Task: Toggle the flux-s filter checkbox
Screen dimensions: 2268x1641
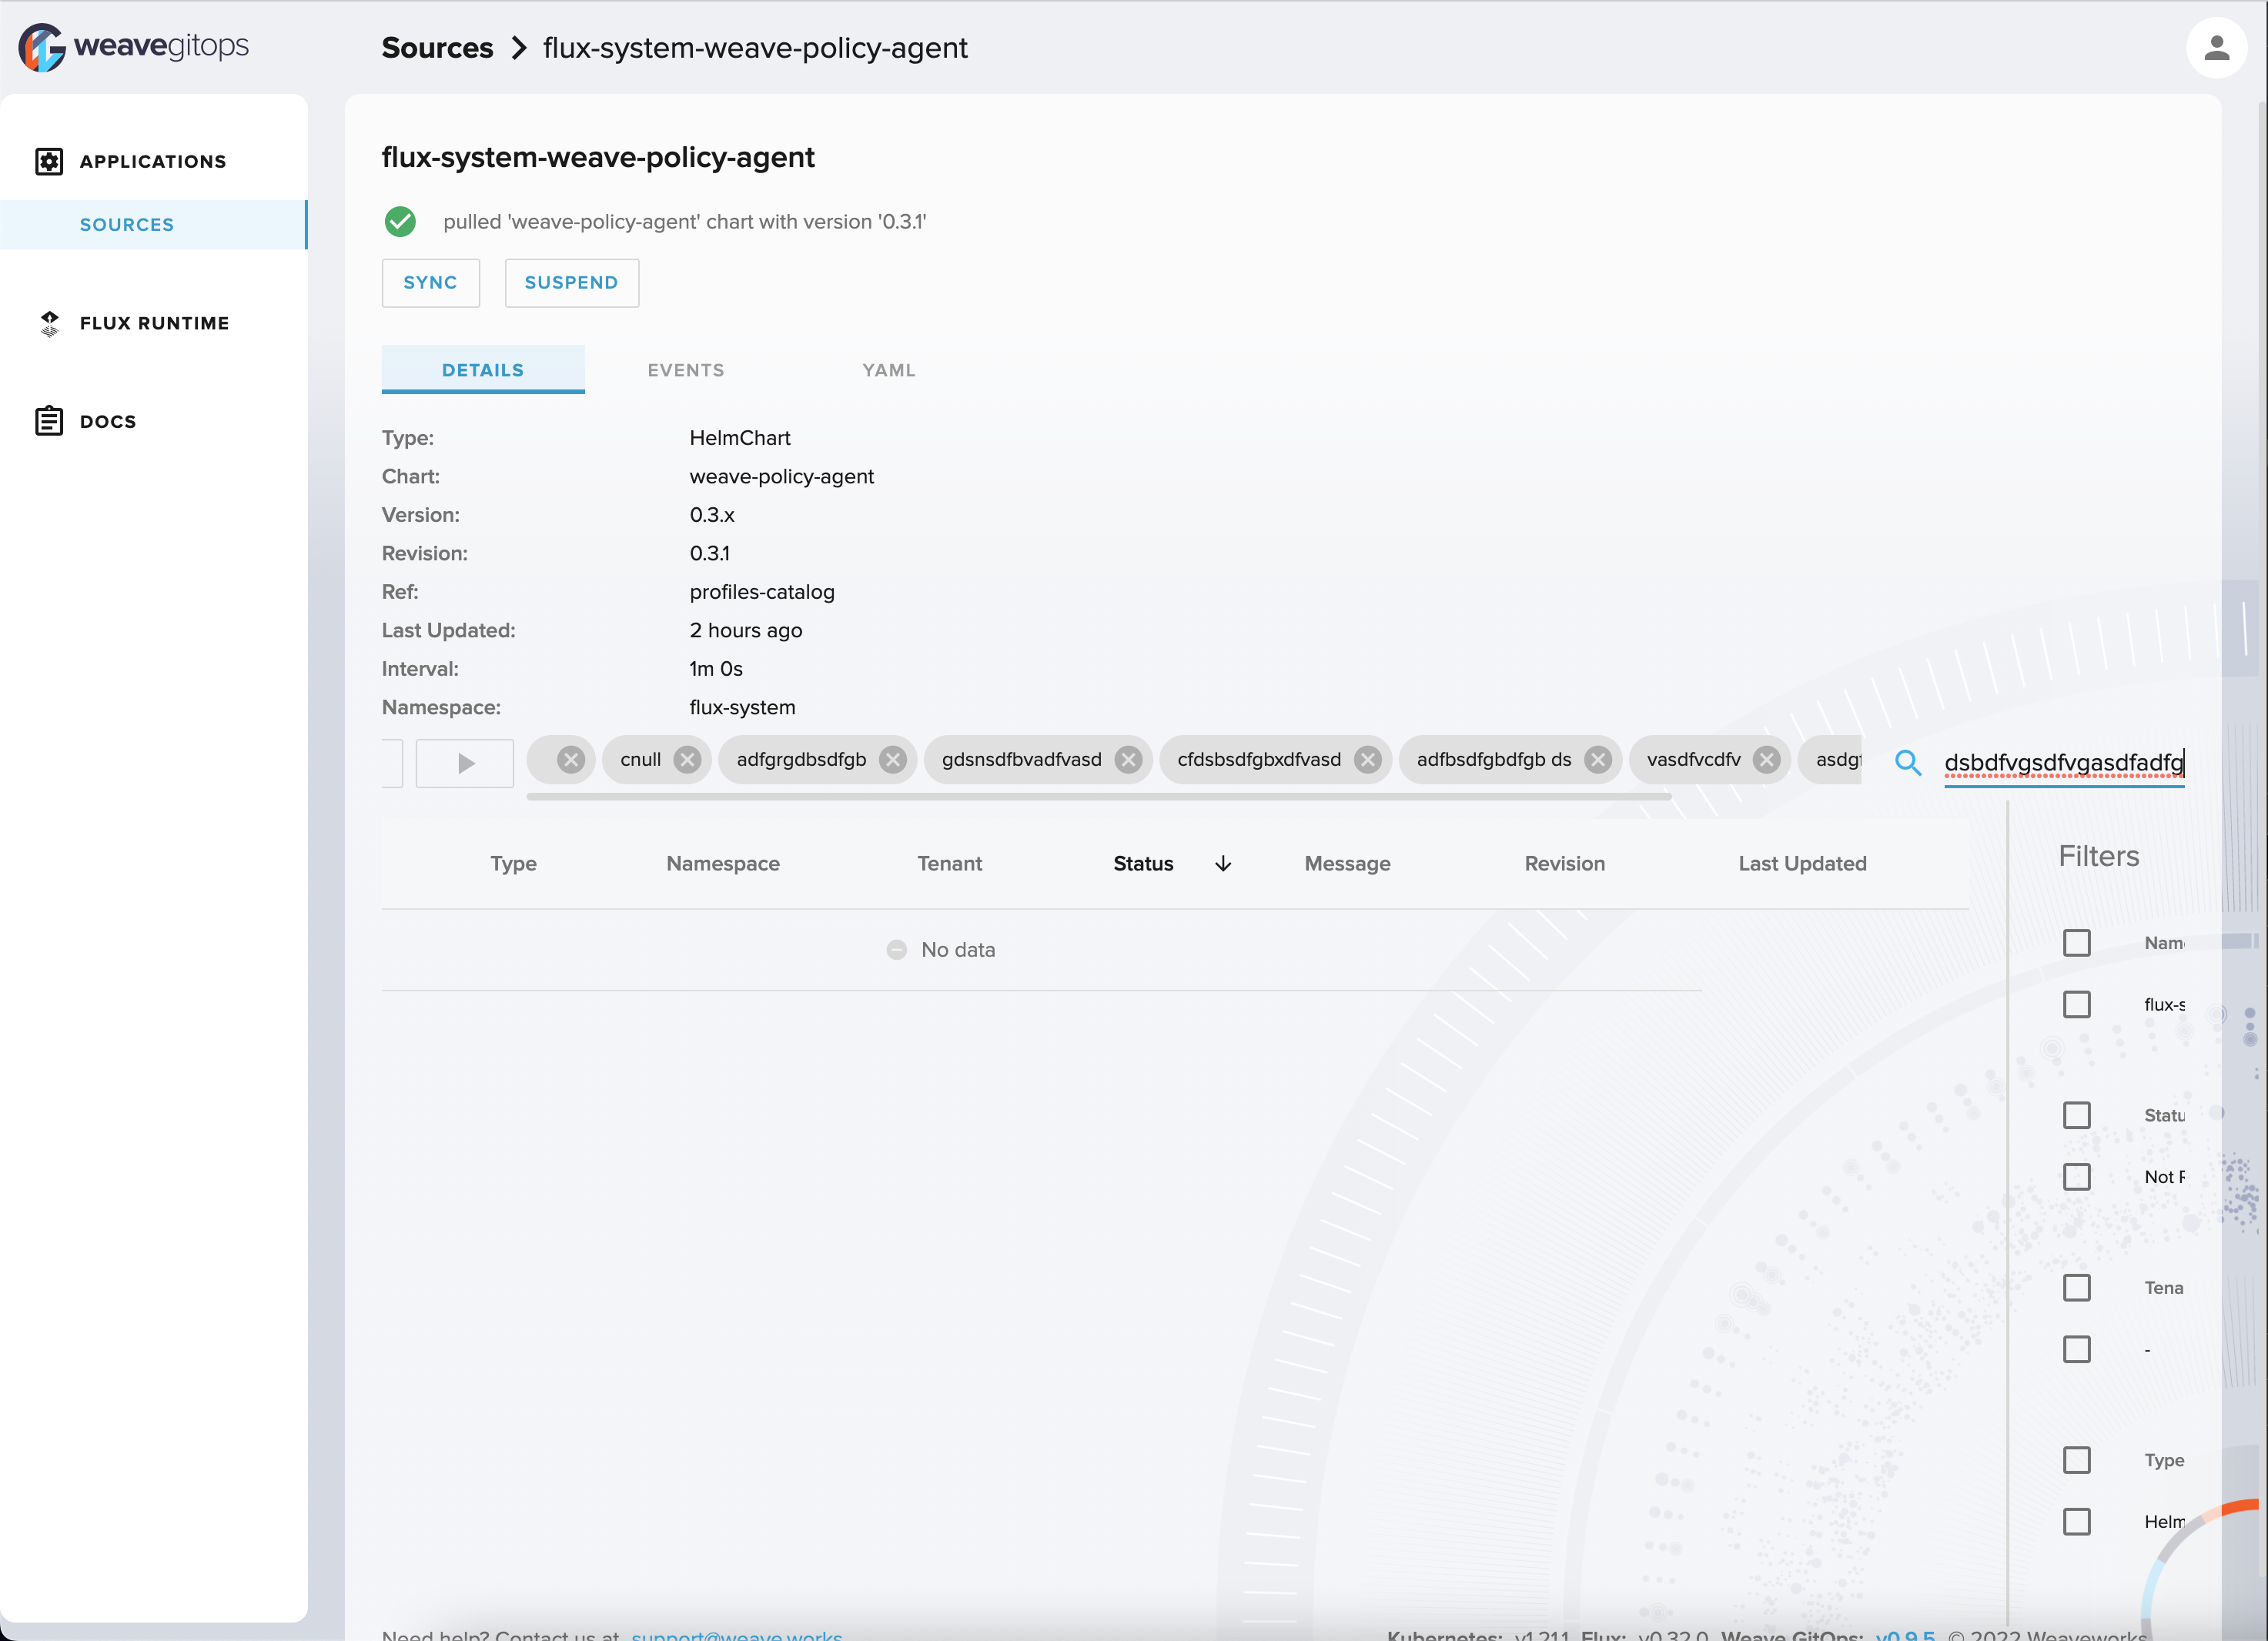Action: pyautogui.click(x=2077, y=1005)
